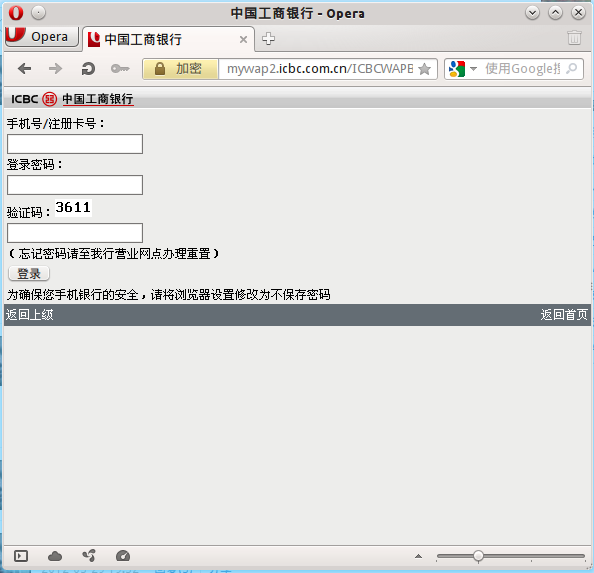Toggle the side panel icon in status bar

(x=21, y=556)
